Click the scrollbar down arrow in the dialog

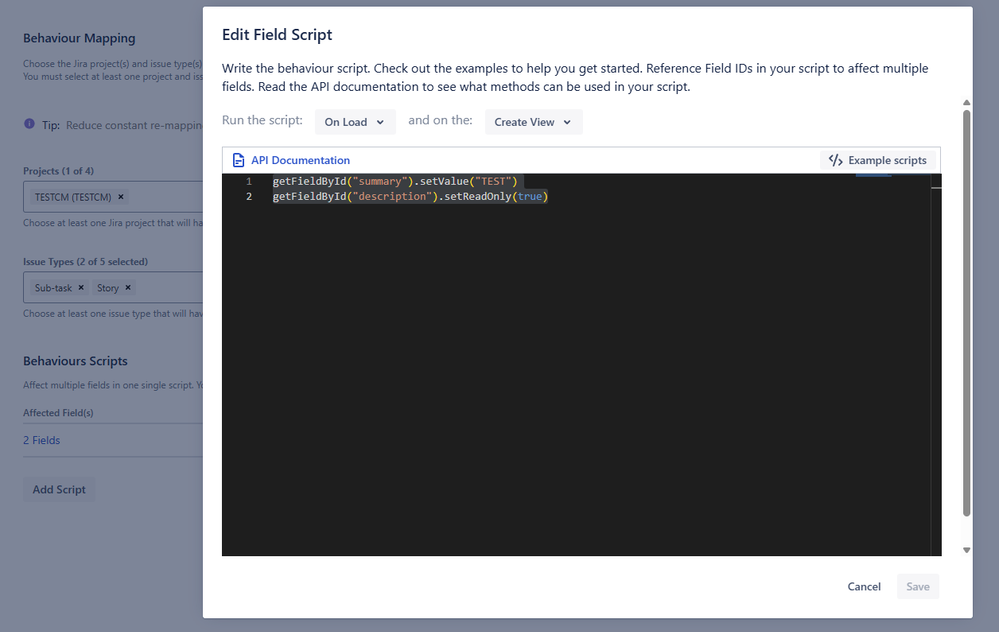tap(966, 549)
